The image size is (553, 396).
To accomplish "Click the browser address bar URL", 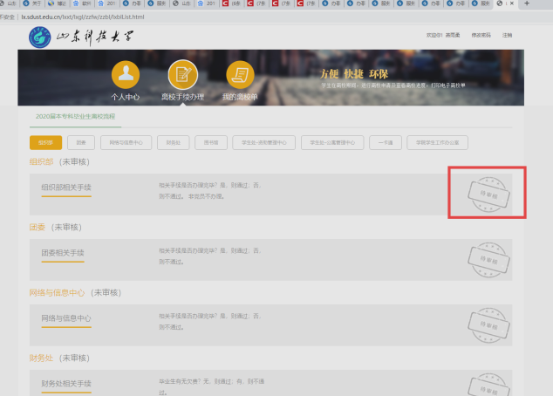I will 83,17.
